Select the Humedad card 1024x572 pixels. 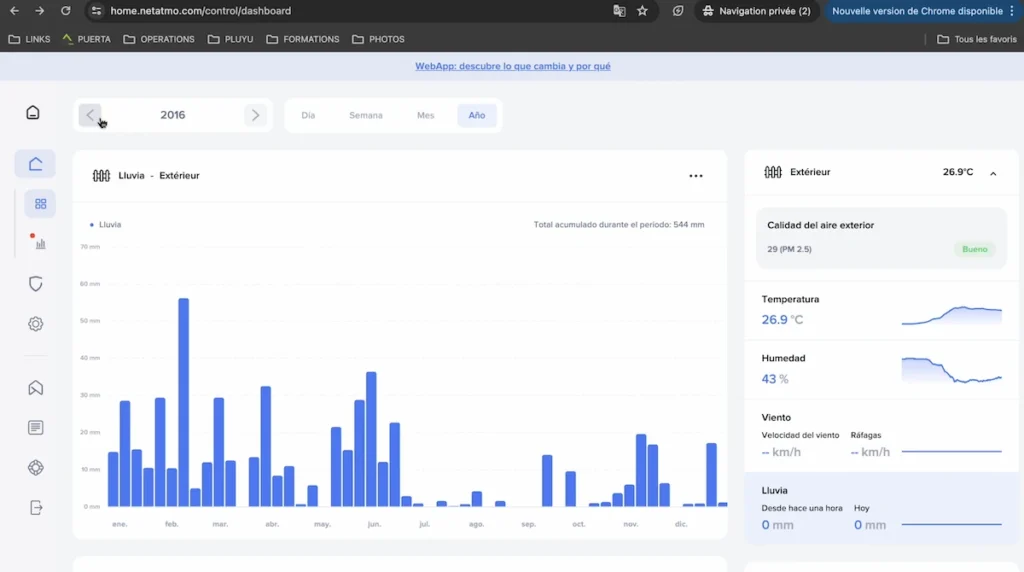[881, 369]
